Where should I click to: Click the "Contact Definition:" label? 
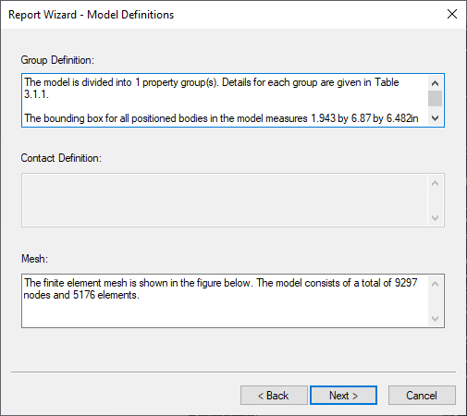[x=61, y=158]
